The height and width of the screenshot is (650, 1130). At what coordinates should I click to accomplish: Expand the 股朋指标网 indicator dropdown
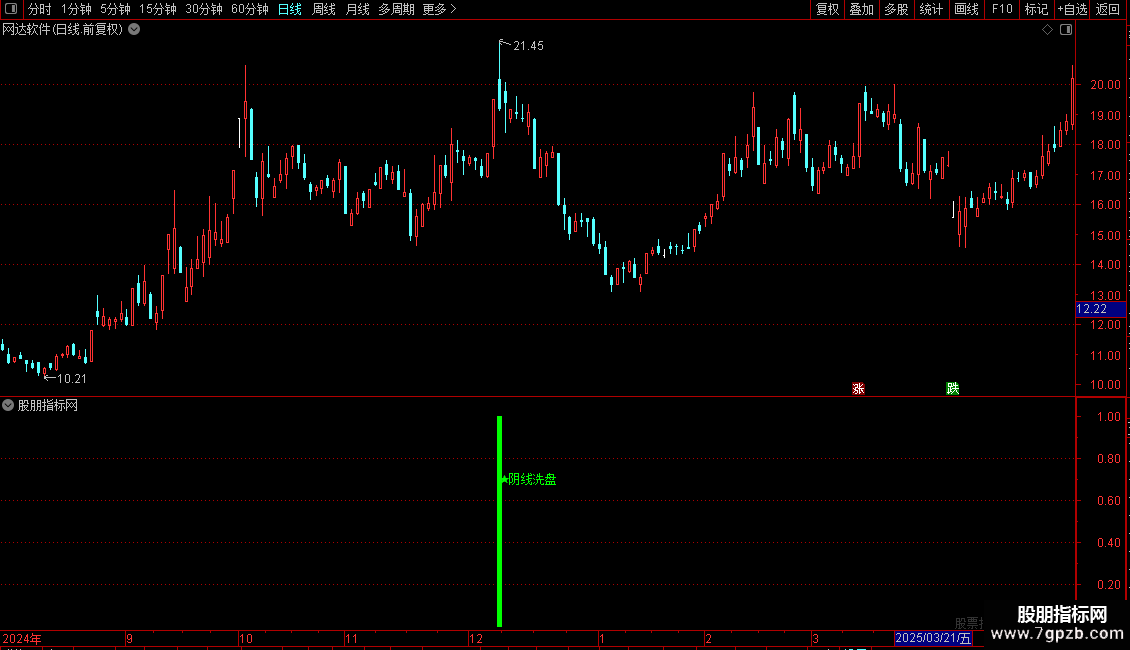coord(8,405)
